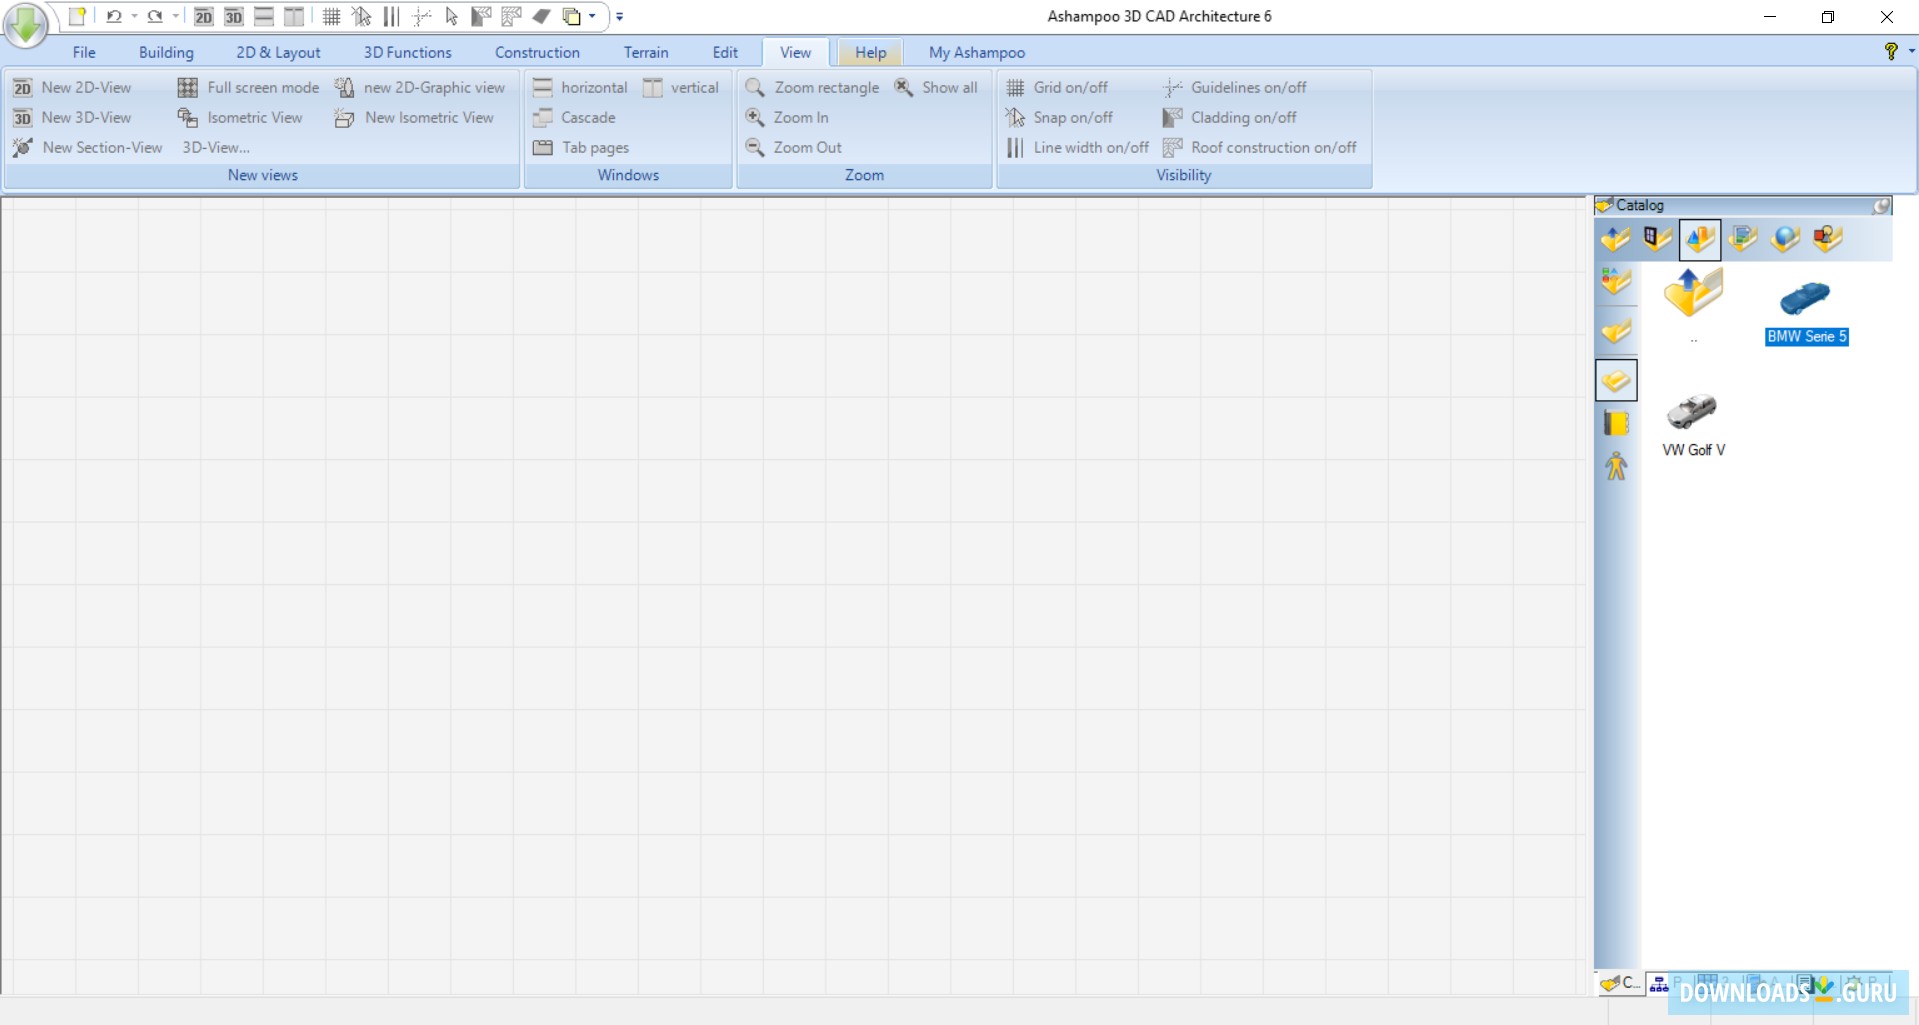
Task: Click New Isometric View button
Action: click(x=414, y=117)
